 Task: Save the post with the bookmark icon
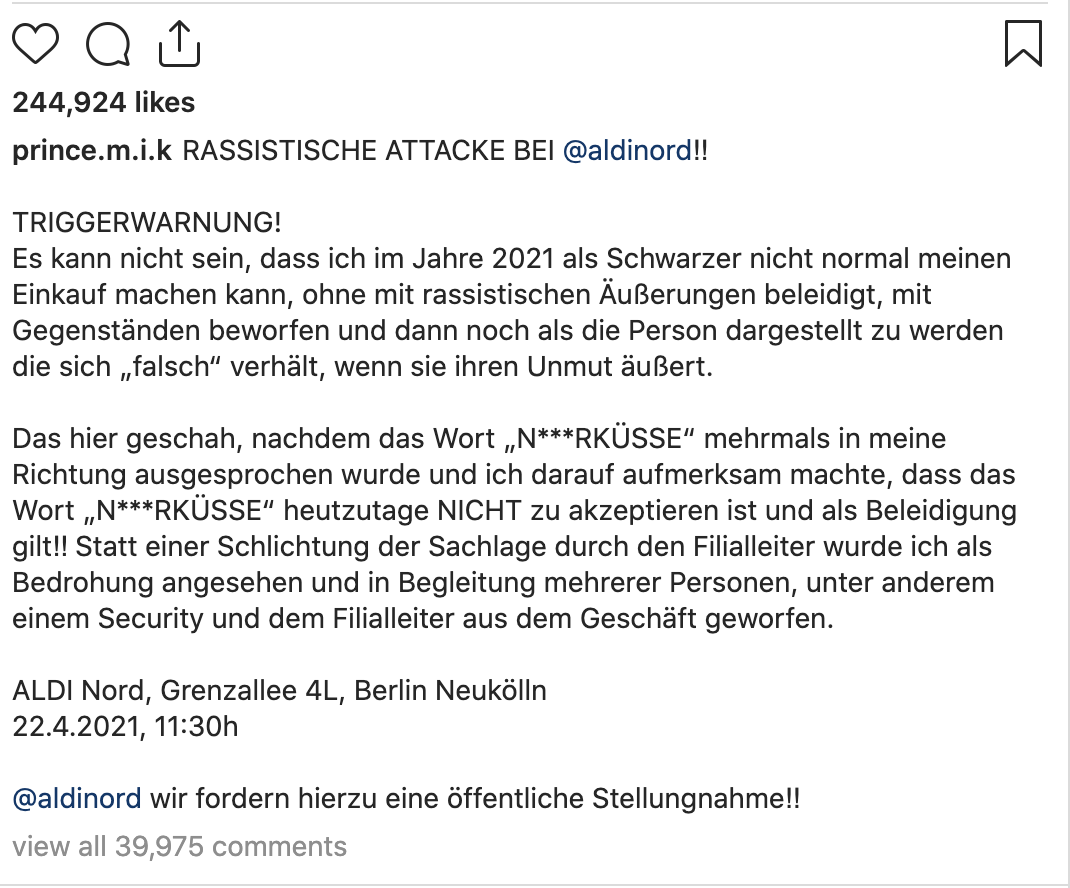(x=1023, y=45)
